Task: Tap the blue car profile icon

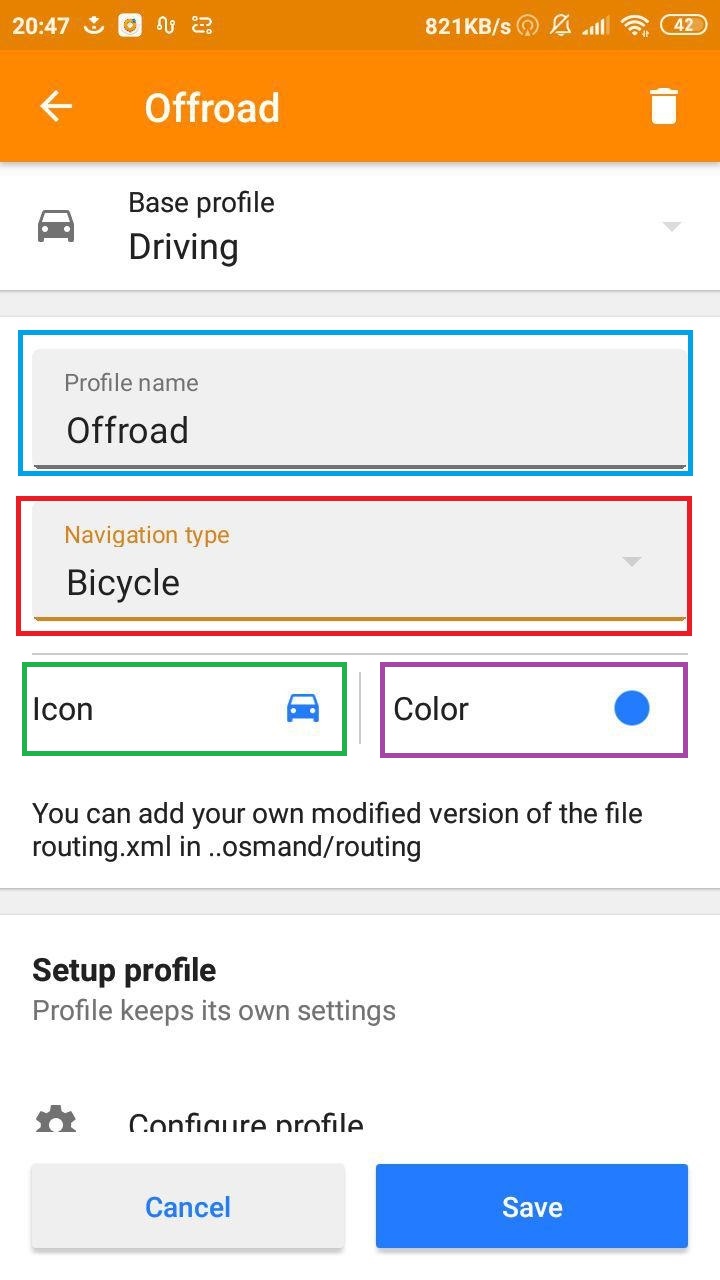Action: click(303, 708)
